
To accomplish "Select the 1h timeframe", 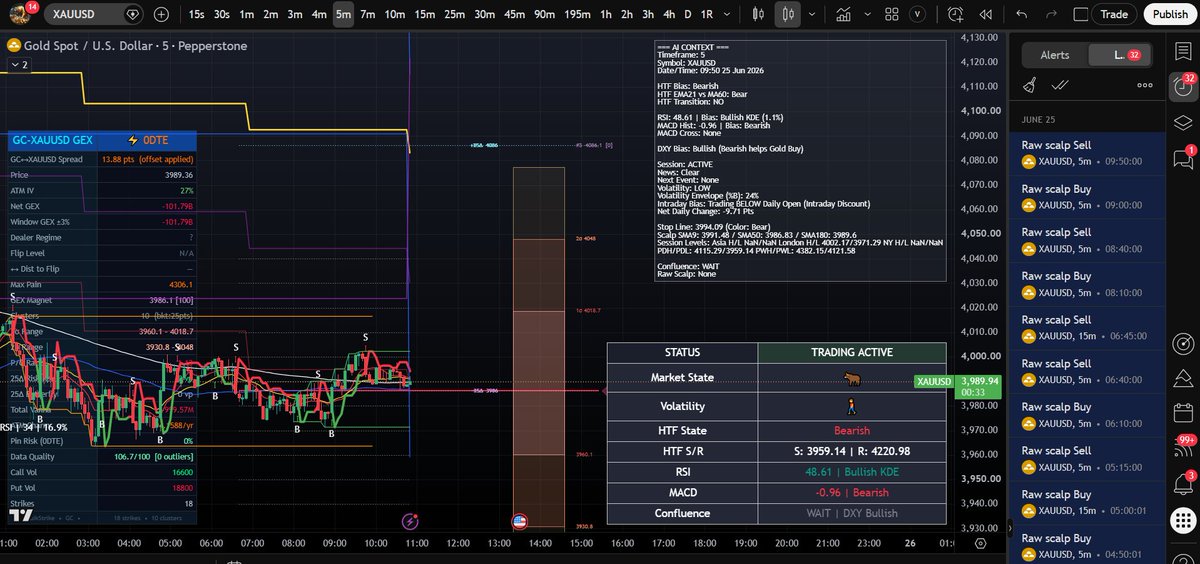I will click(606, 15).
